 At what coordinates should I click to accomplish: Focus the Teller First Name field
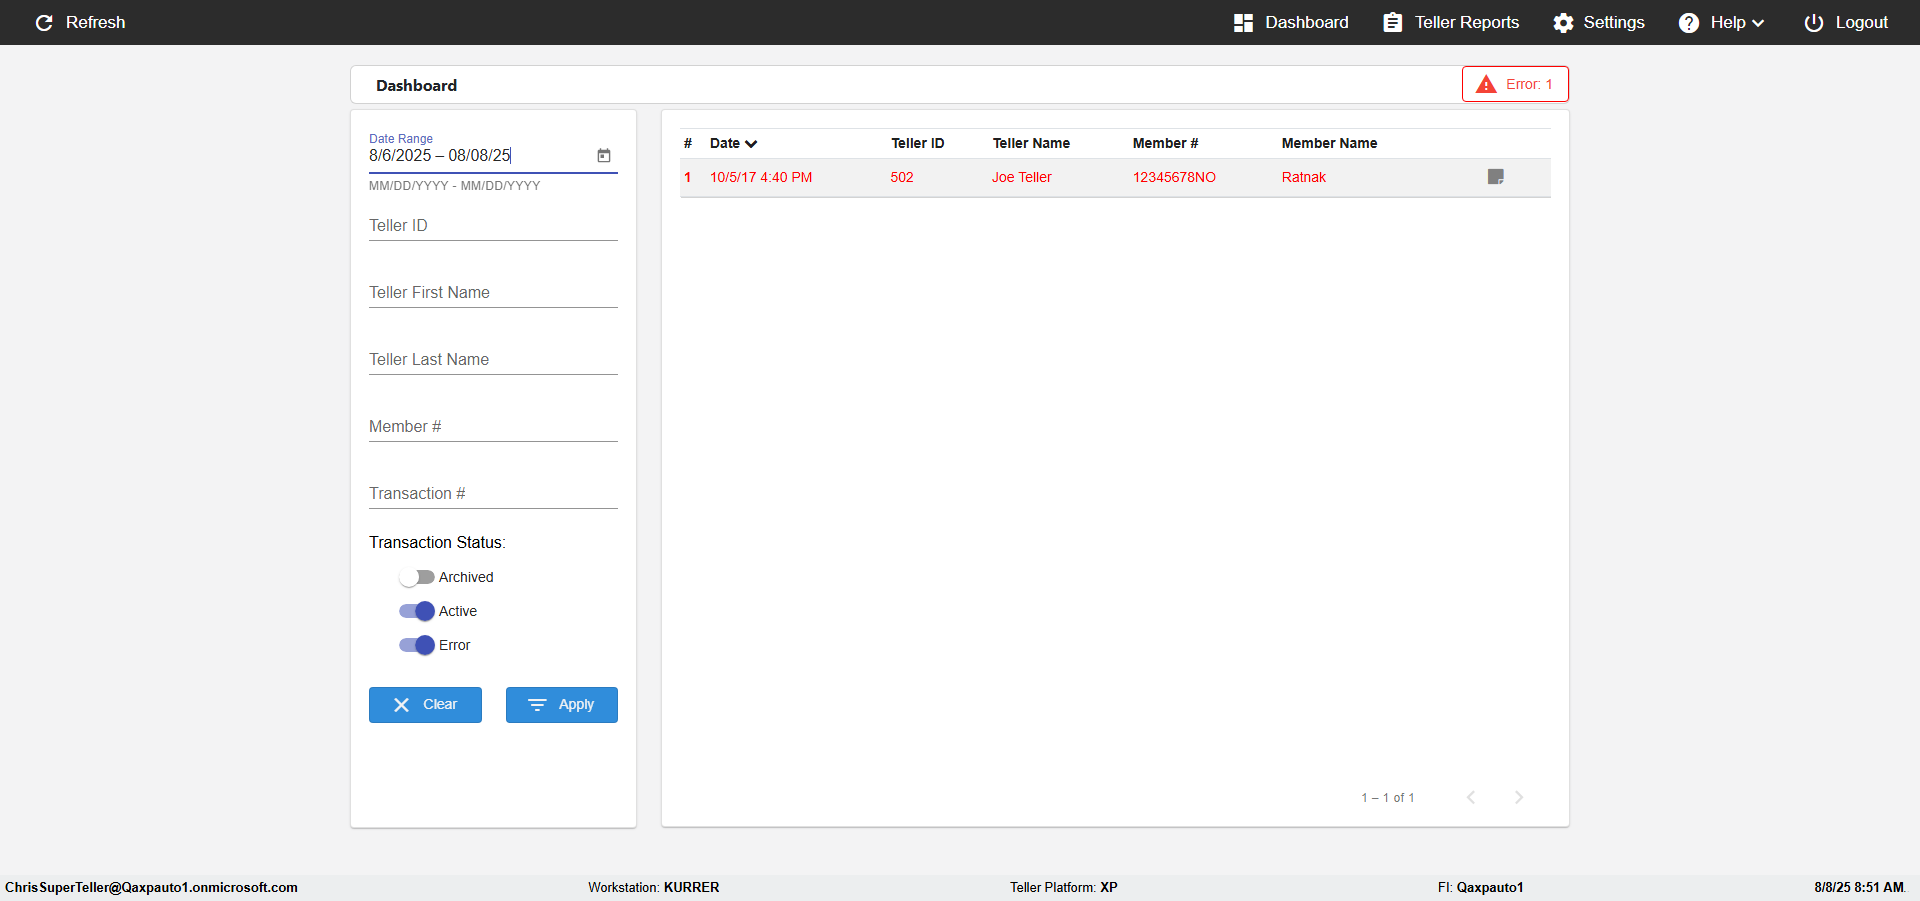[493, 293]
